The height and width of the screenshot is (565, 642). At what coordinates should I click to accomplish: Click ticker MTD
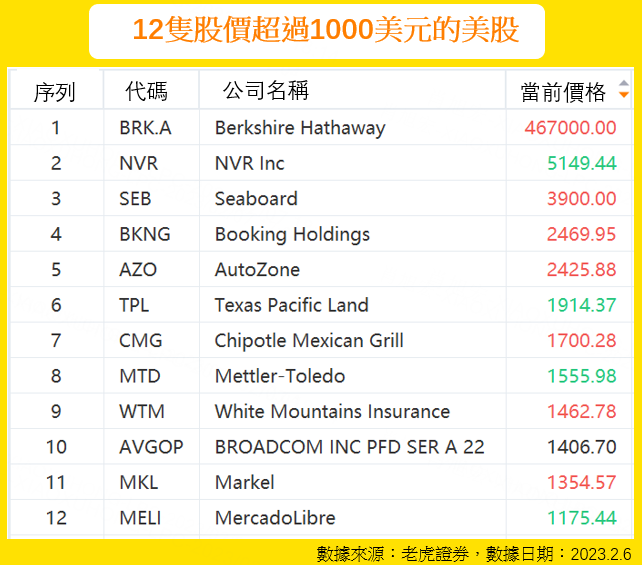tap(140, 376)
